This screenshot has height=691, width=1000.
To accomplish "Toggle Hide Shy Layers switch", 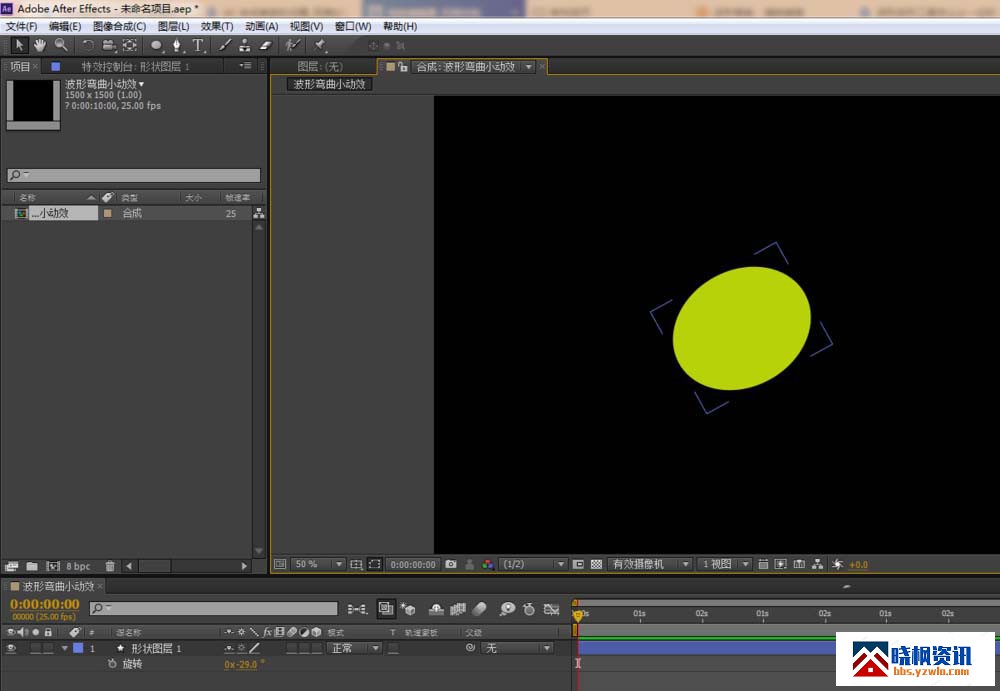I will [436, 609].
